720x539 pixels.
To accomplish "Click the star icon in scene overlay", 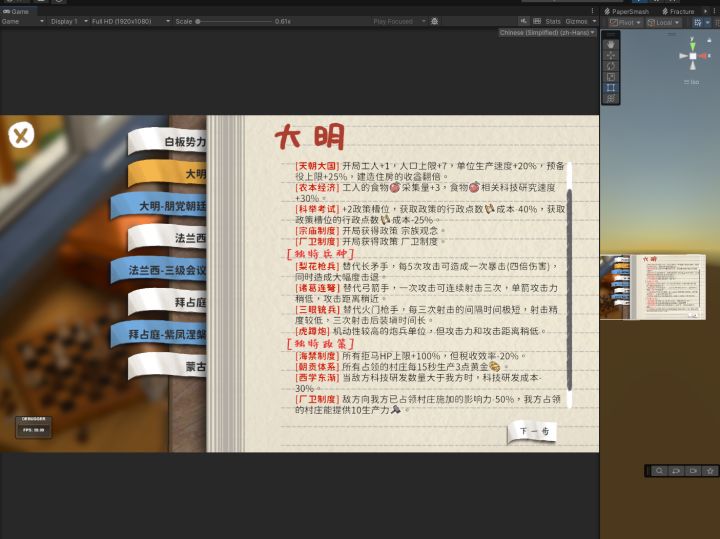I will pos(710,470).
